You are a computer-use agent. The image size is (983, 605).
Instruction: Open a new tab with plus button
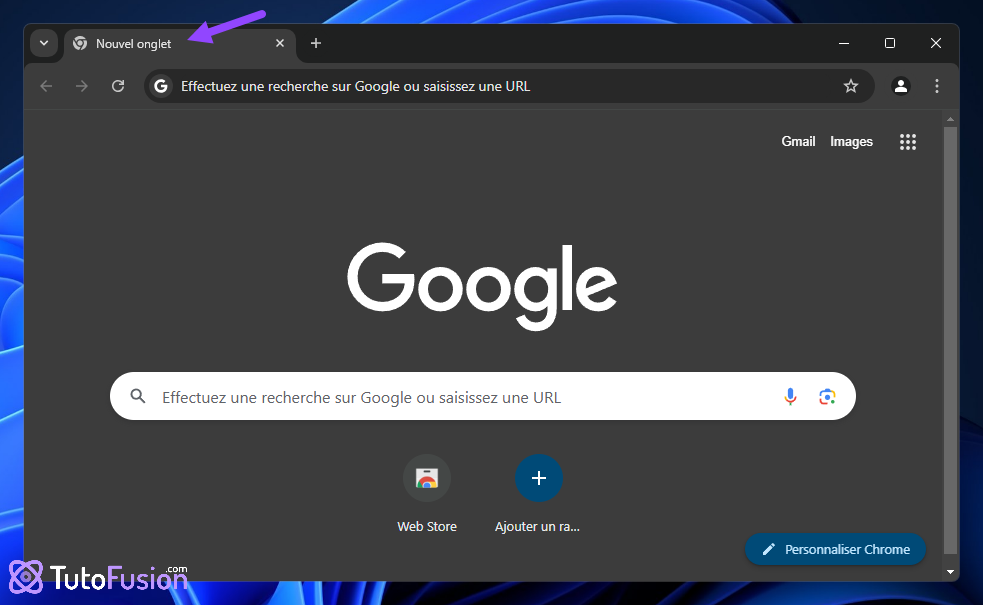pyautogui.click(x=316, y=43)
